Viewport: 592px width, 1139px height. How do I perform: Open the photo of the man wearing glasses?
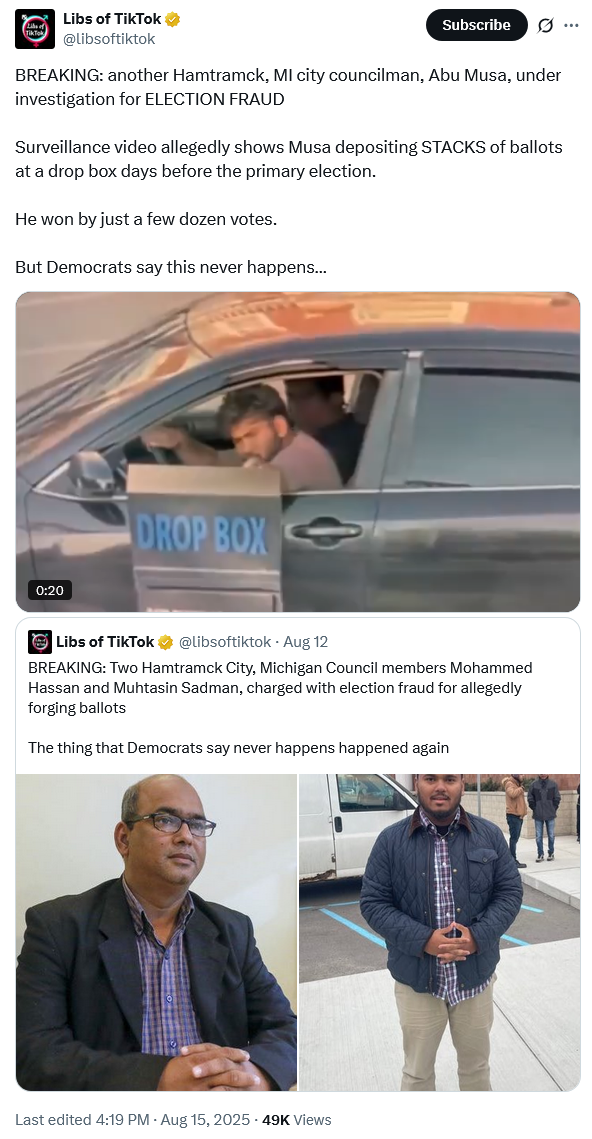click(x=156, y=933)
